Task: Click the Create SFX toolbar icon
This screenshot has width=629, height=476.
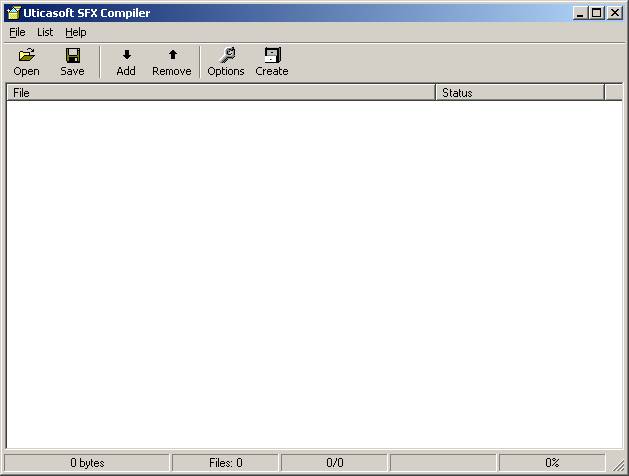Action: point(271,56)
